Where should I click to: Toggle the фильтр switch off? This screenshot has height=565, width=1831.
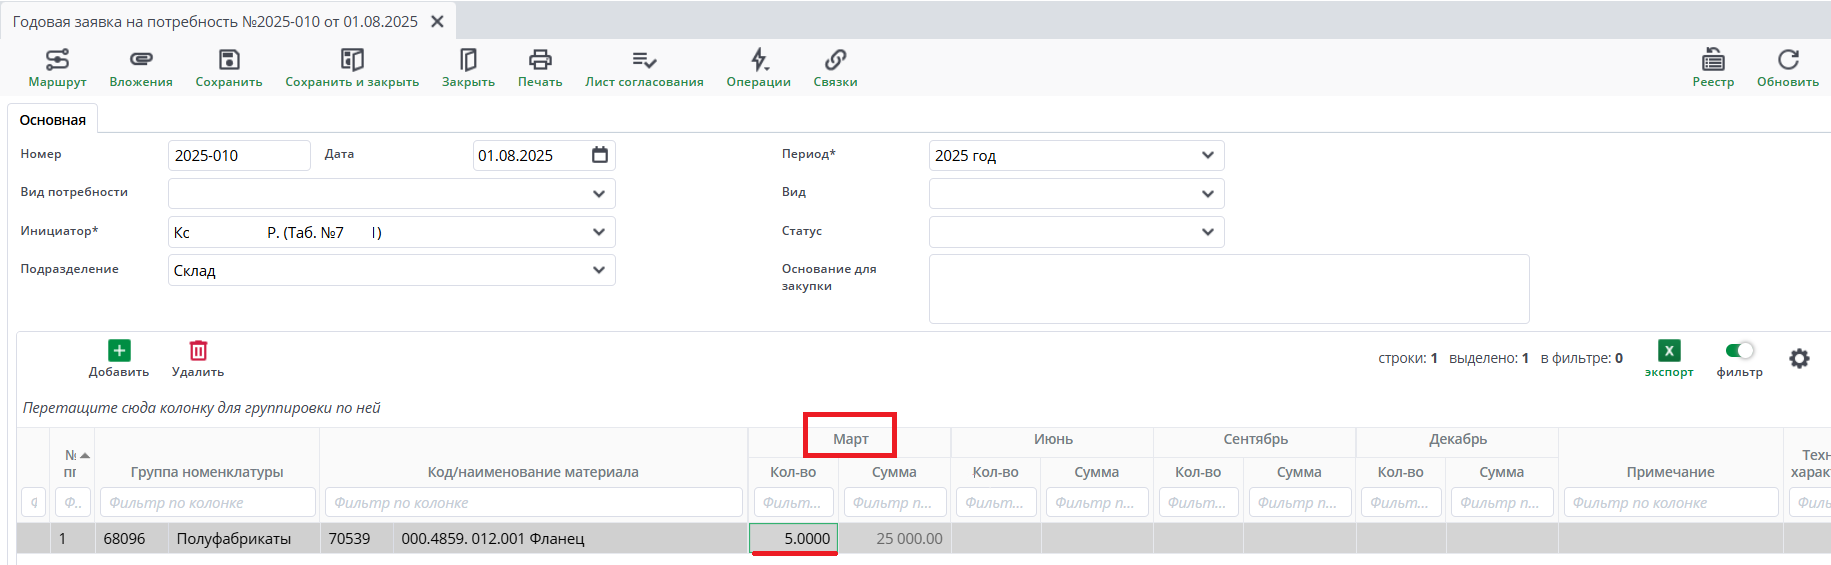tap(1739, 351)
